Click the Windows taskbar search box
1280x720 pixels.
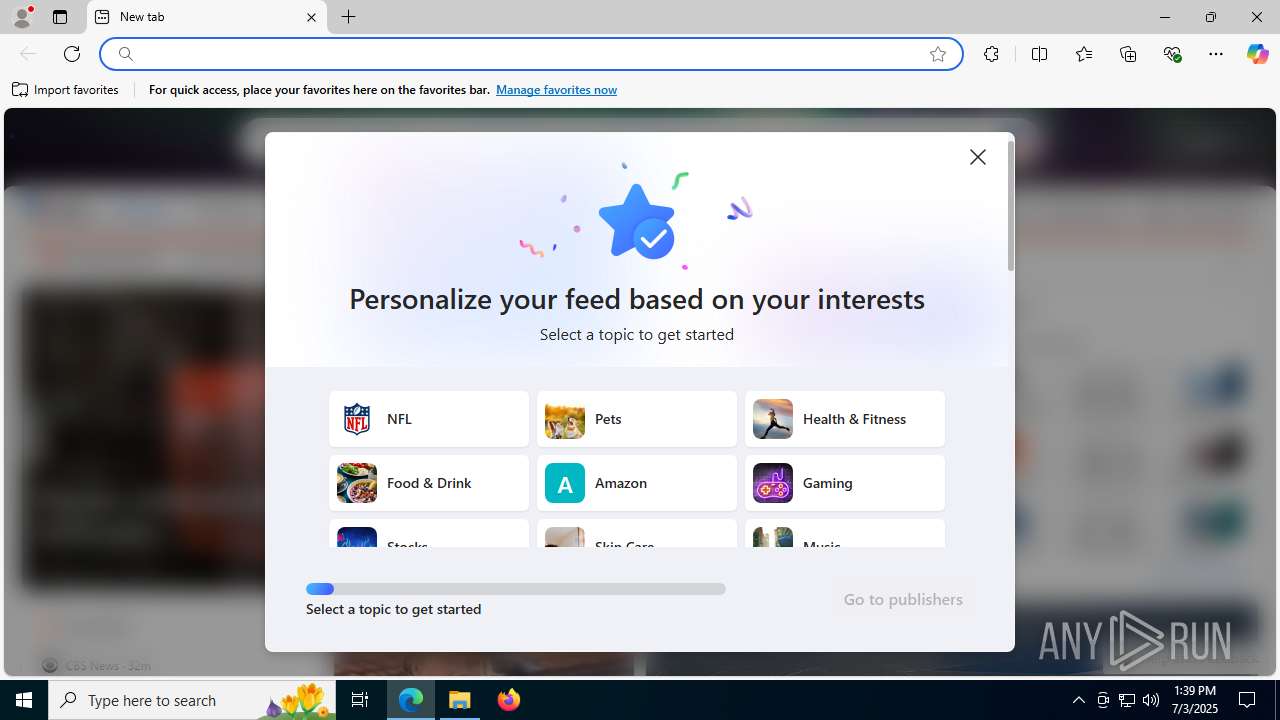(x=192, y=700)
